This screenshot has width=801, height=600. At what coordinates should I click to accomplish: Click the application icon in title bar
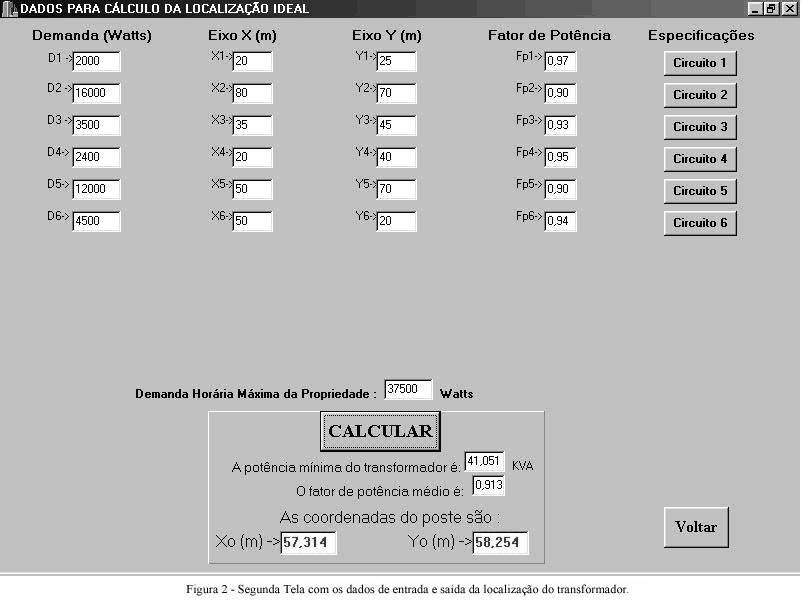(x=10, y=9)
